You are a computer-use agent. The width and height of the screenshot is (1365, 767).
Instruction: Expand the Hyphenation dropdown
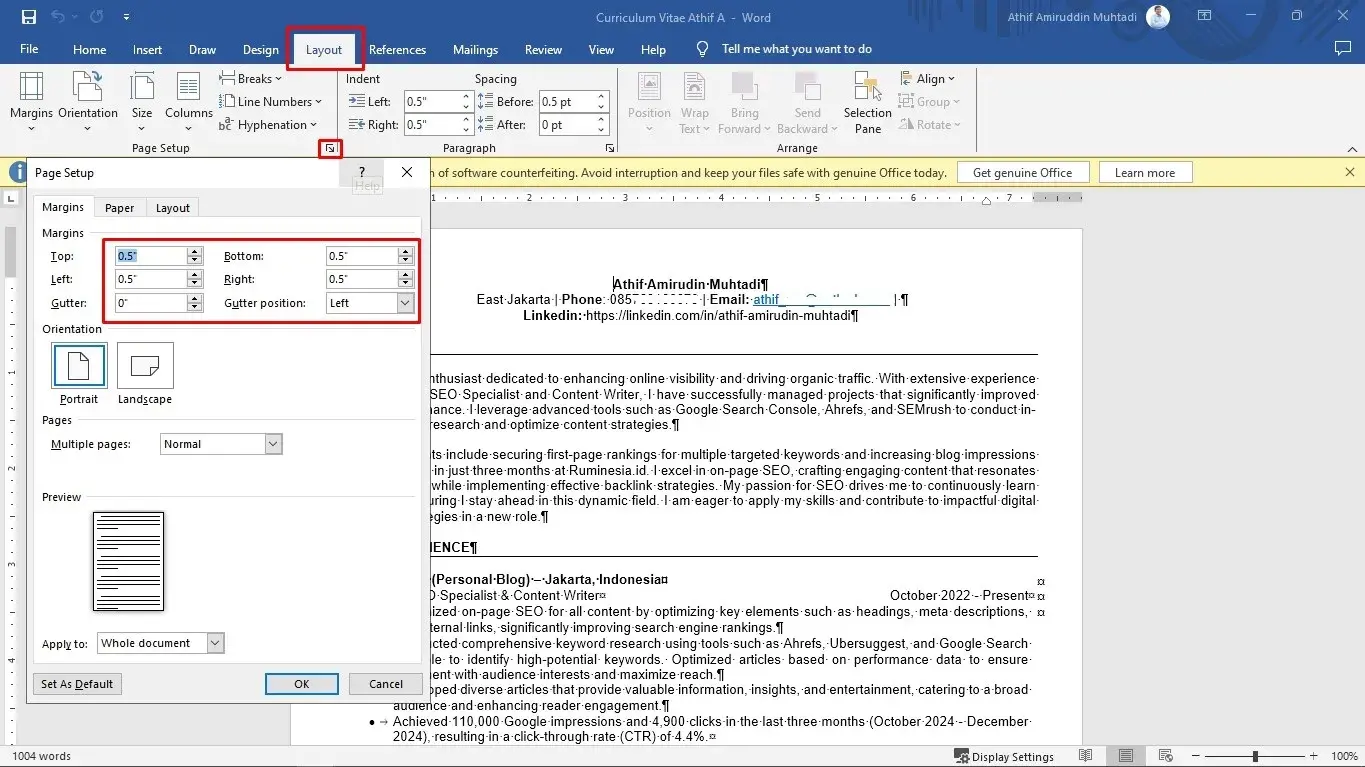point(268,125)
